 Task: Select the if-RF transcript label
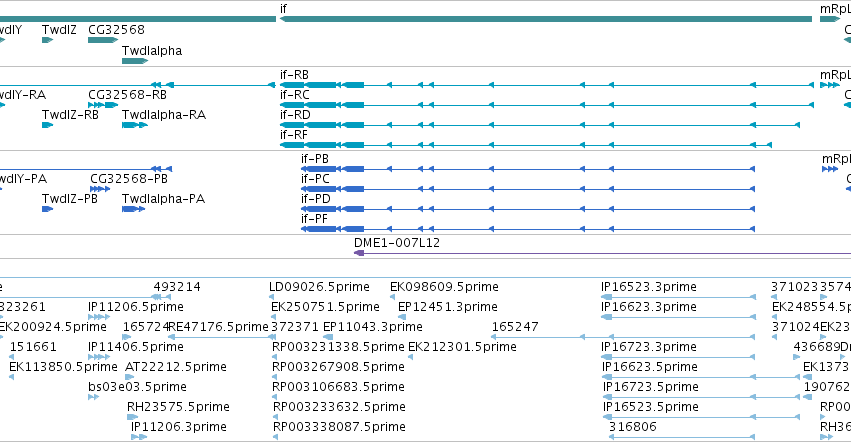pos(294,135)
